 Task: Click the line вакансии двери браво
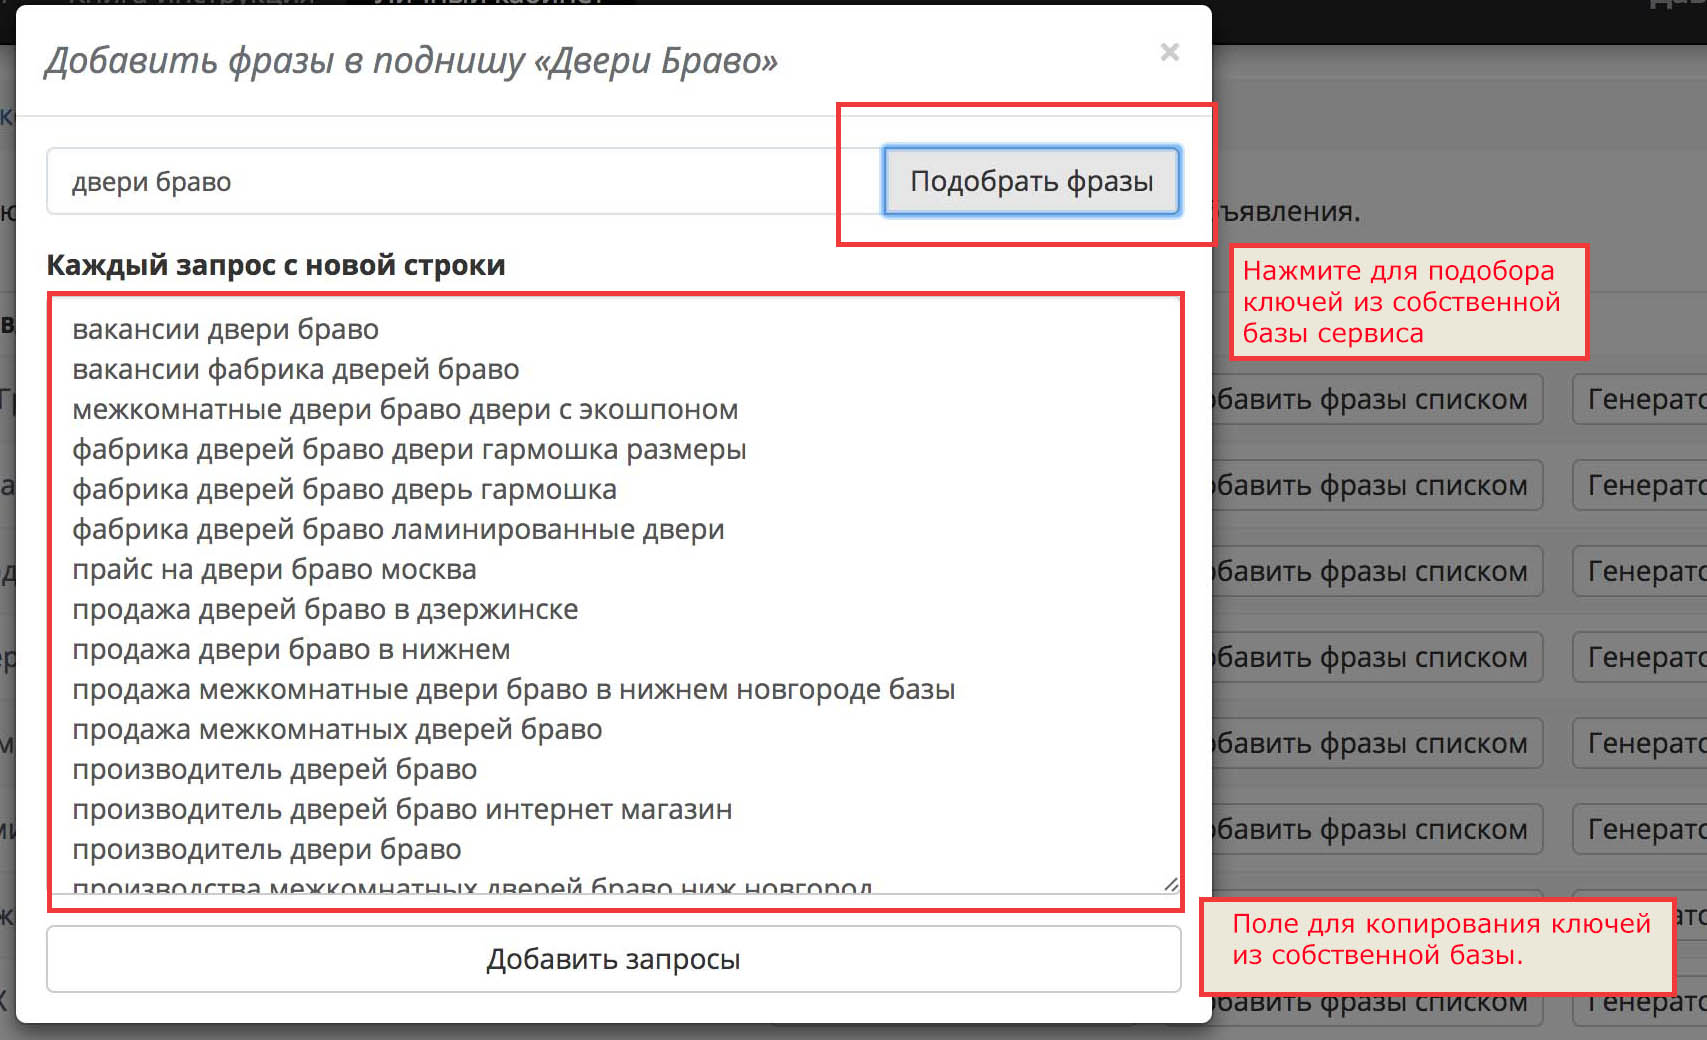point(226,329)
